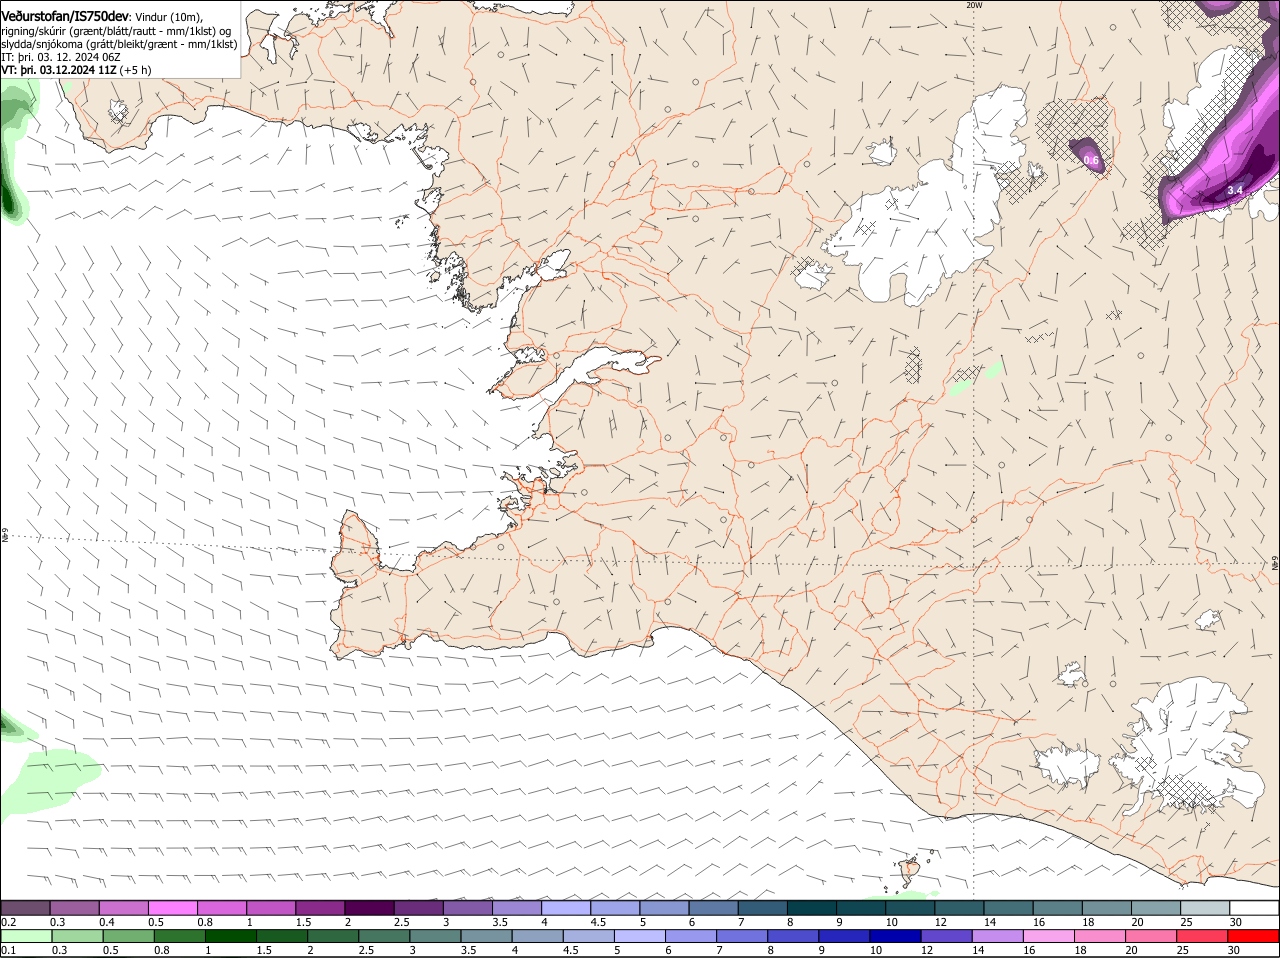Select the upper legend swatch labeled 6
This screenshot has width=1280, height=958.
(x=713, y=908)
